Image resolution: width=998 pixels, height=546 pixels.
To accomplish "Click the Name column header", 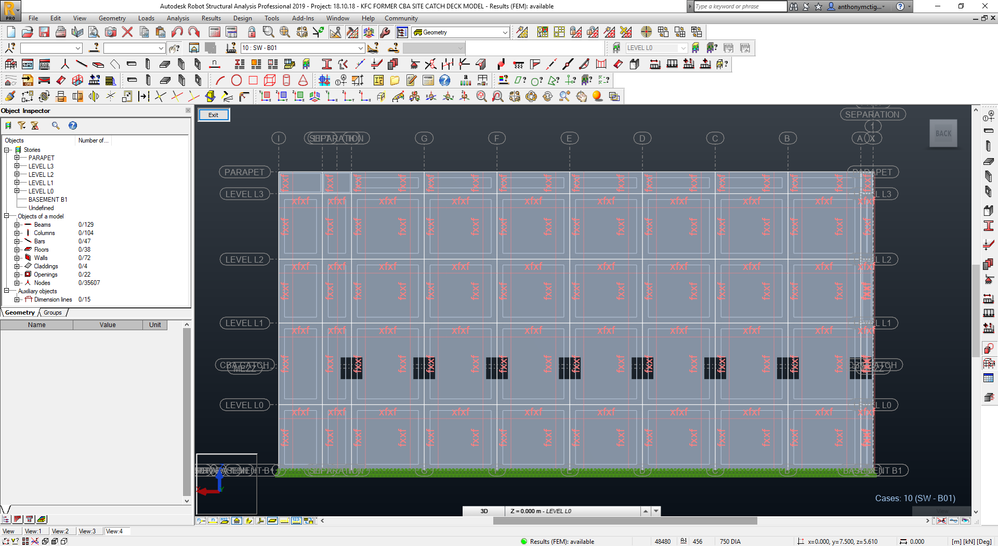I will [x=36, y=325].
